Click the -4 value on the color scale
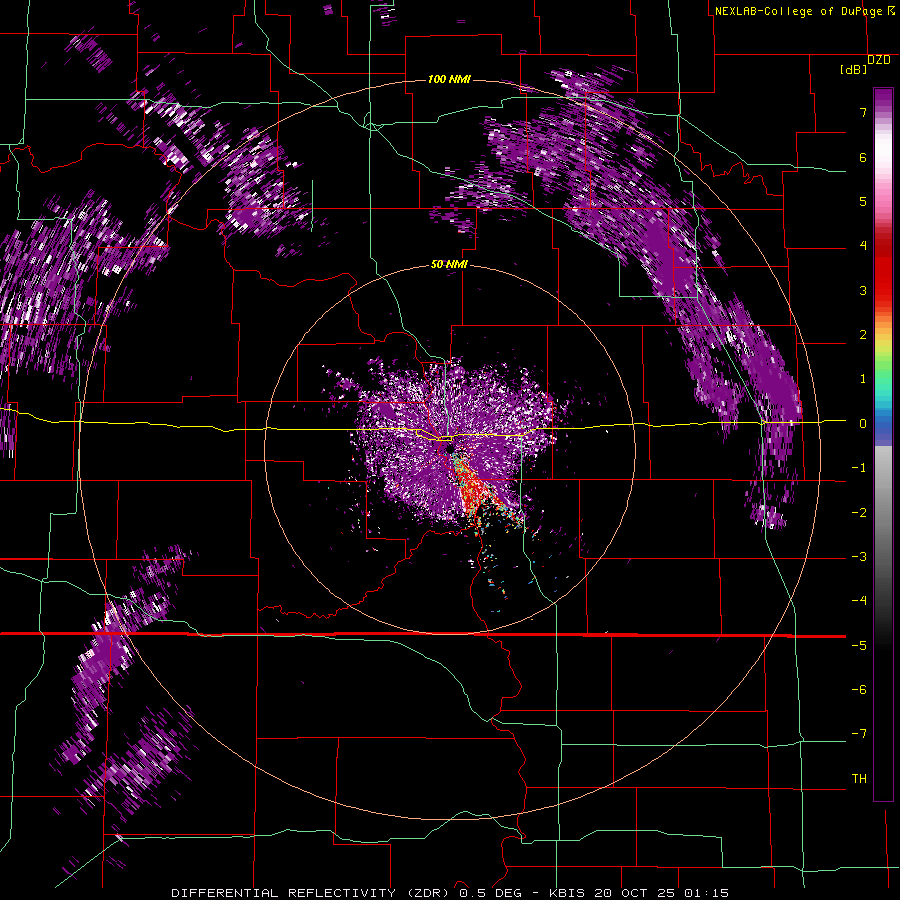Viewport: 900px width, 900px height. coord(859,601)
